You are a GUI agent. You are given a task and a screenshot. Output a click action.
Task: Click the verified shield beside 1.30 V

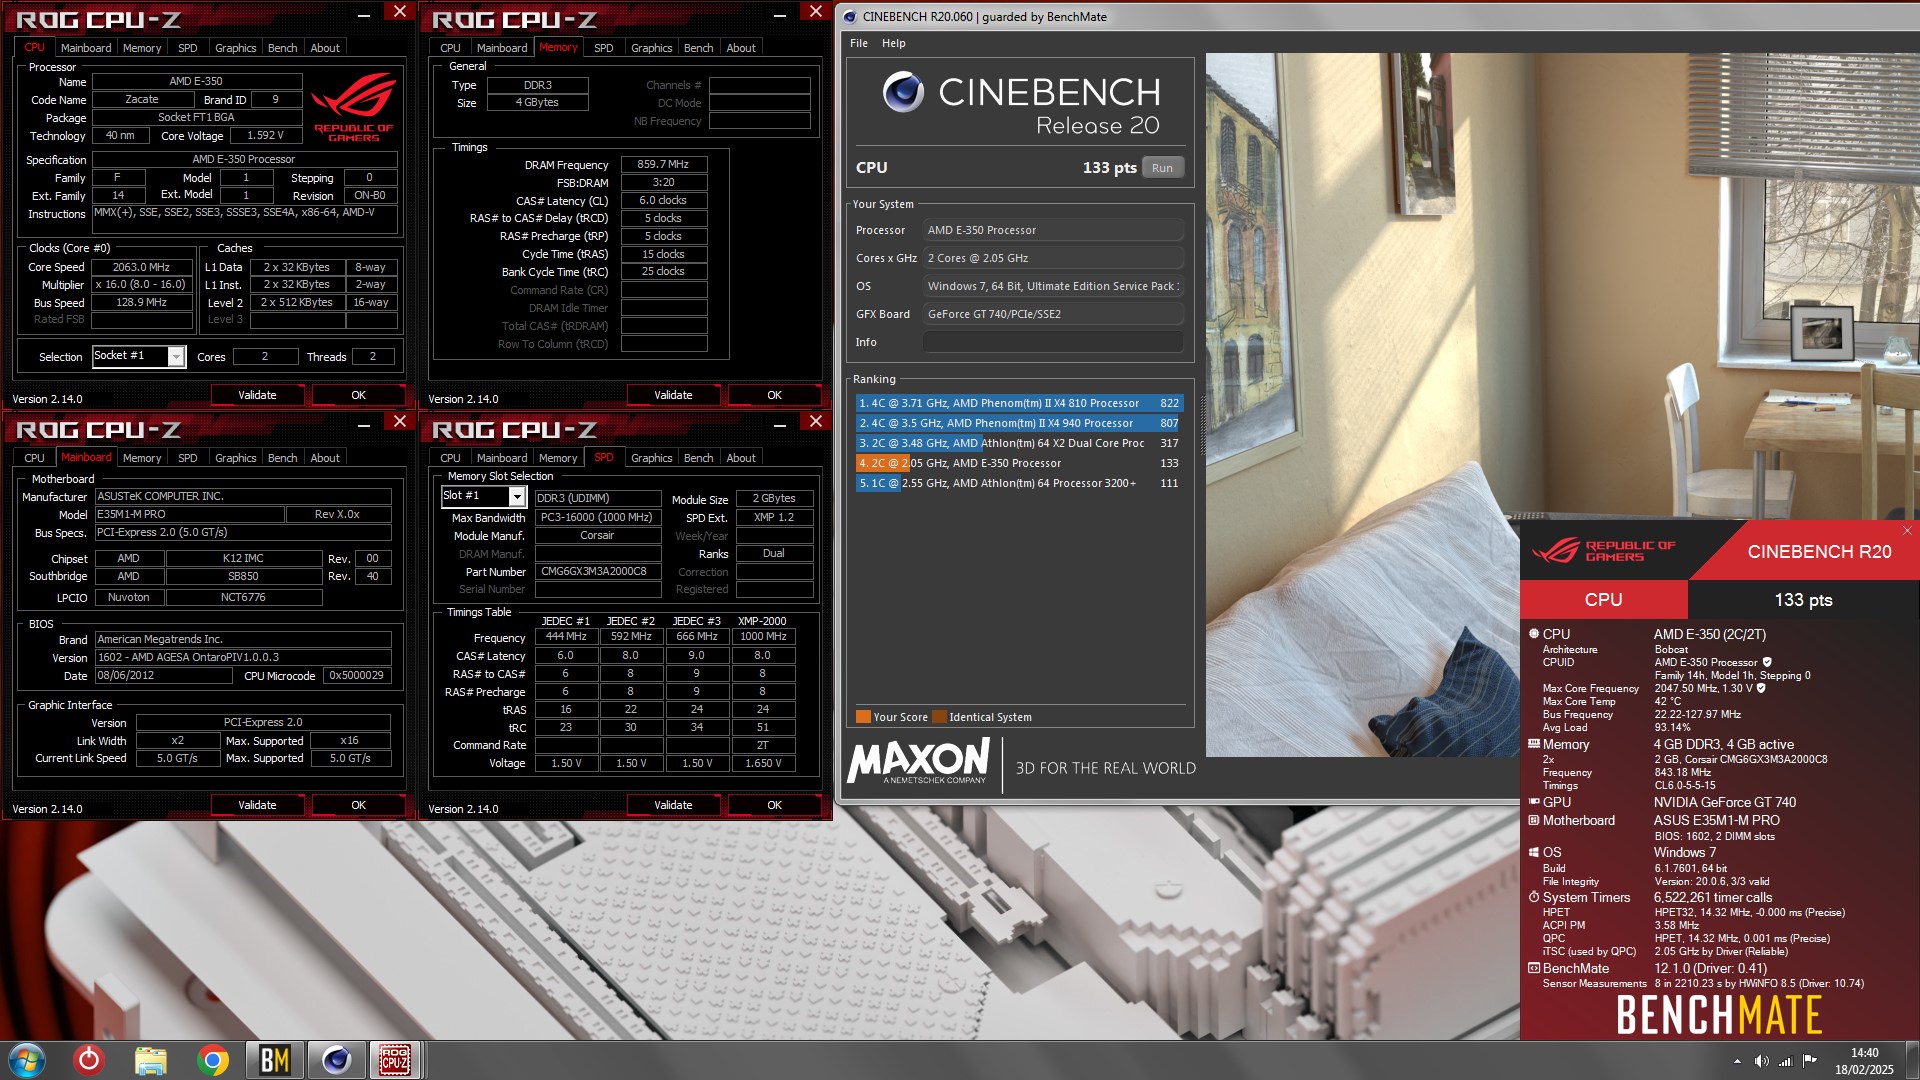click(x=1761, y=688)
